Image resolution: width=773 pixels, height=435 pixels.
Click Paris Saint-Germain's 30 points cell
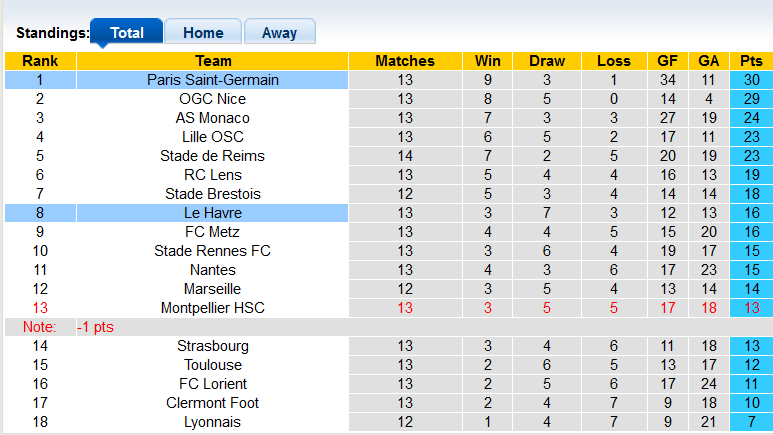(751, 80)
